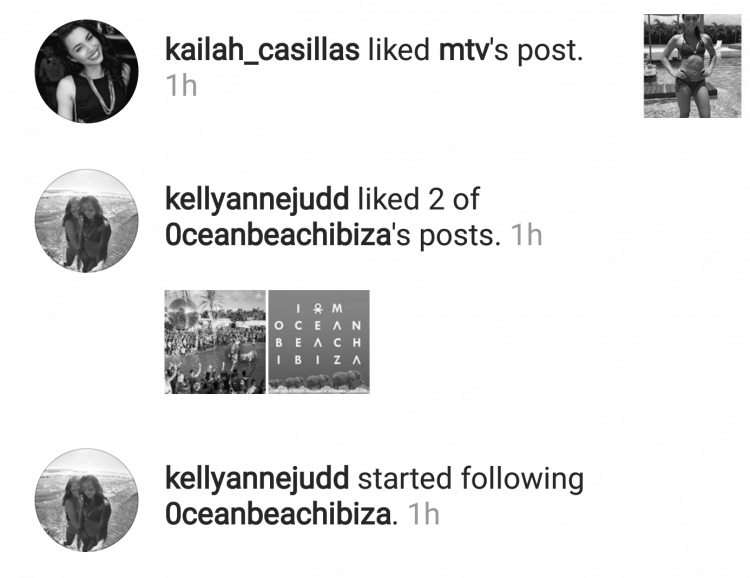View the Ocean Beach Ibiza logo thumbnail
This screenshot has height=578, width=750.
319,342
